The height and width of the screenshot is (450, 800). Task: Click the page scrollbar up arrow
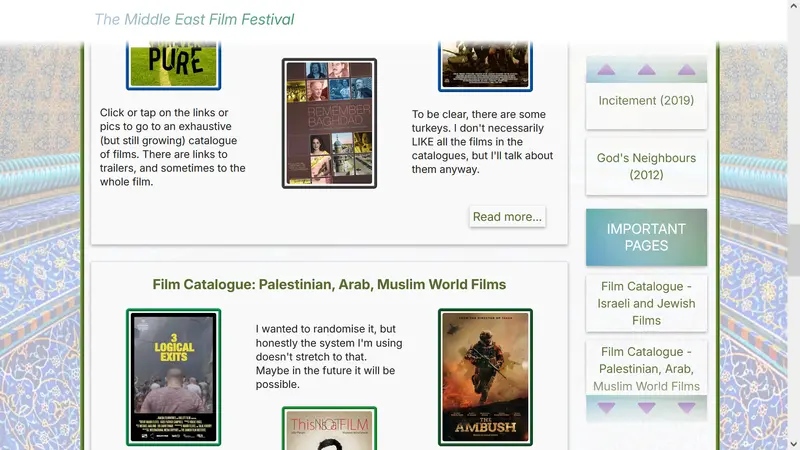click(x=794, y=5)
